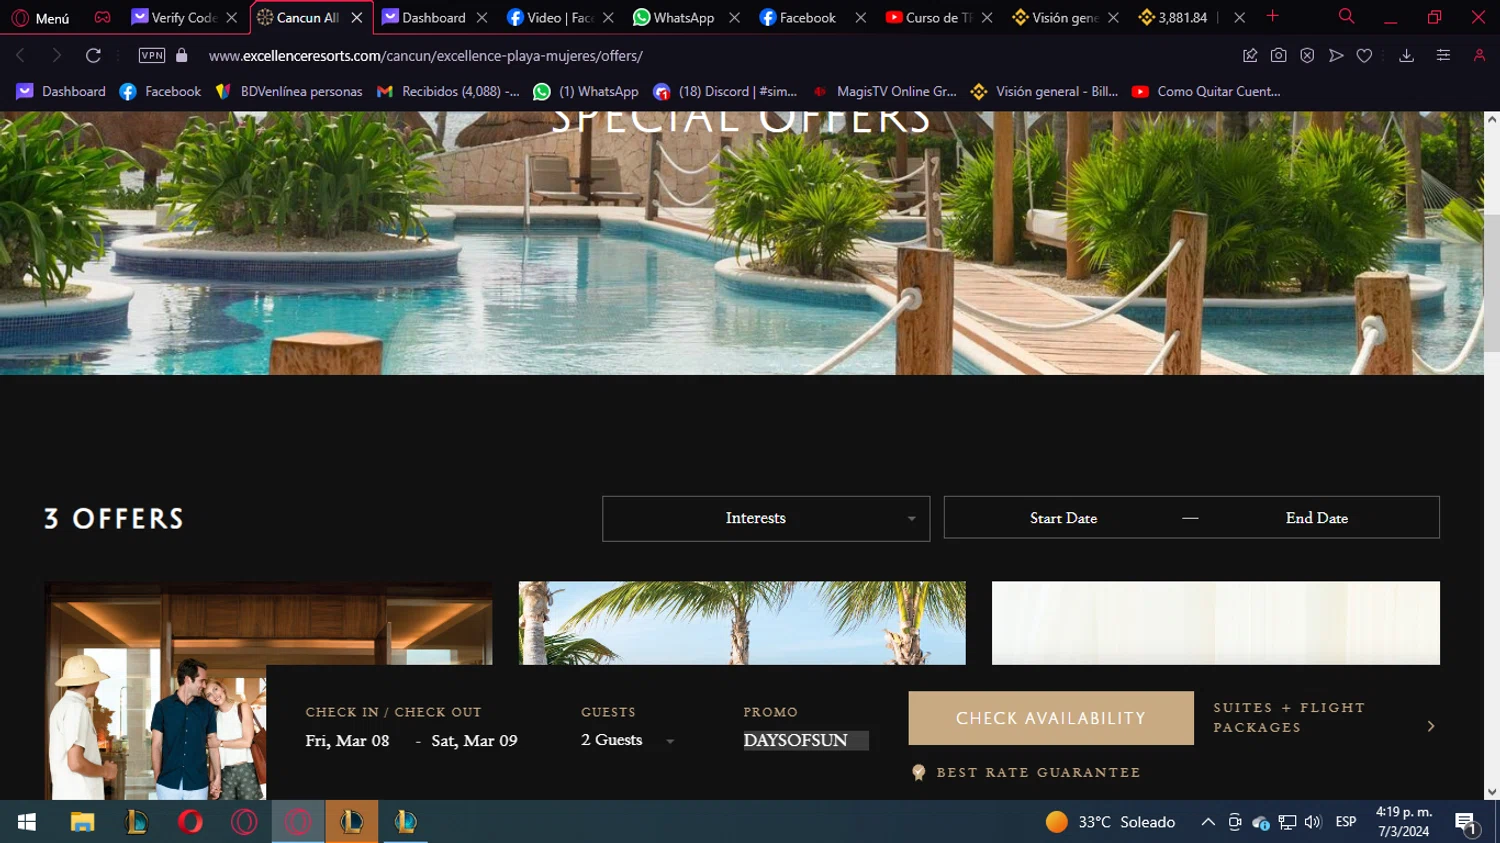Viewport: 1500px width, 843px height.
Task: Open Suites + Flight Packages link
Action: 1289,718
